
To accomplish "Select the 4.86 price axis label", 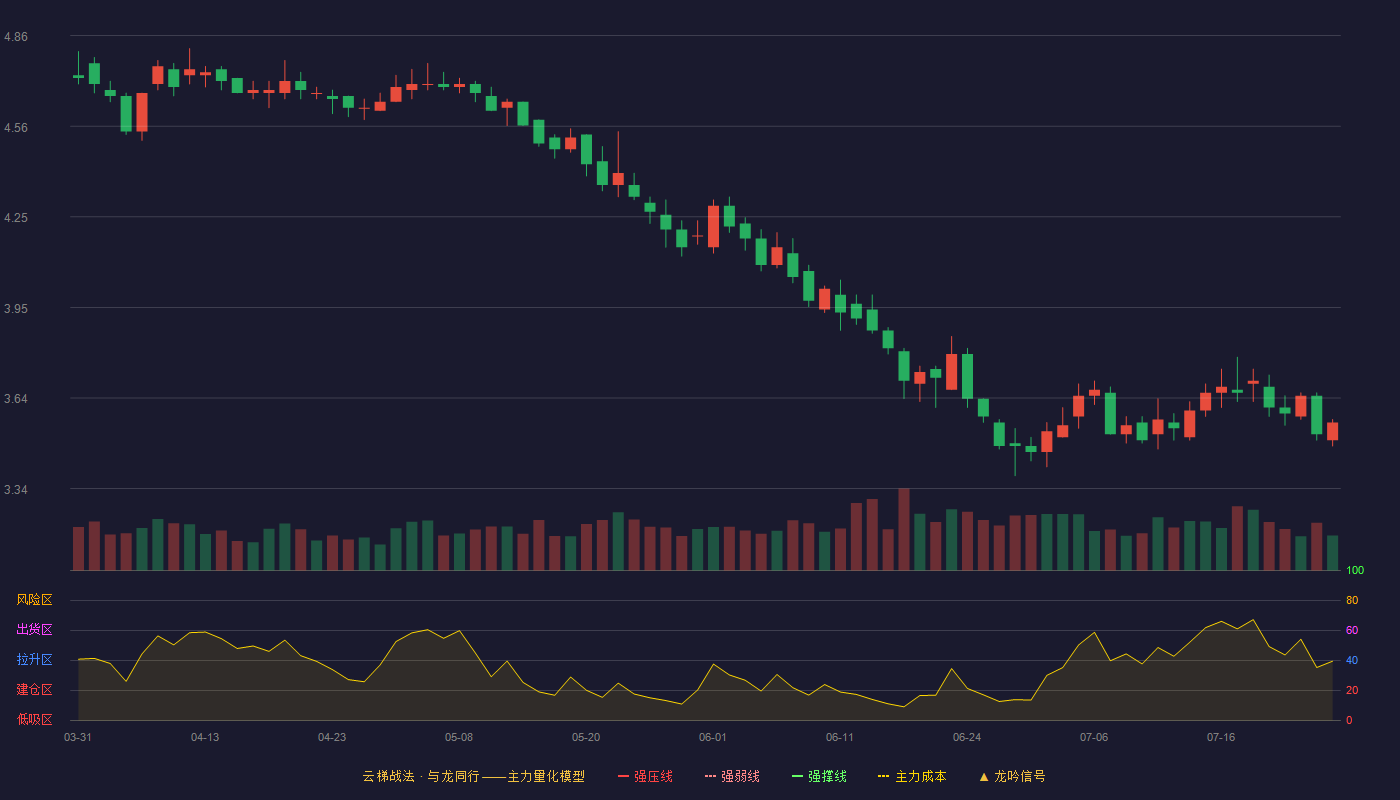I will click(16, 37).
